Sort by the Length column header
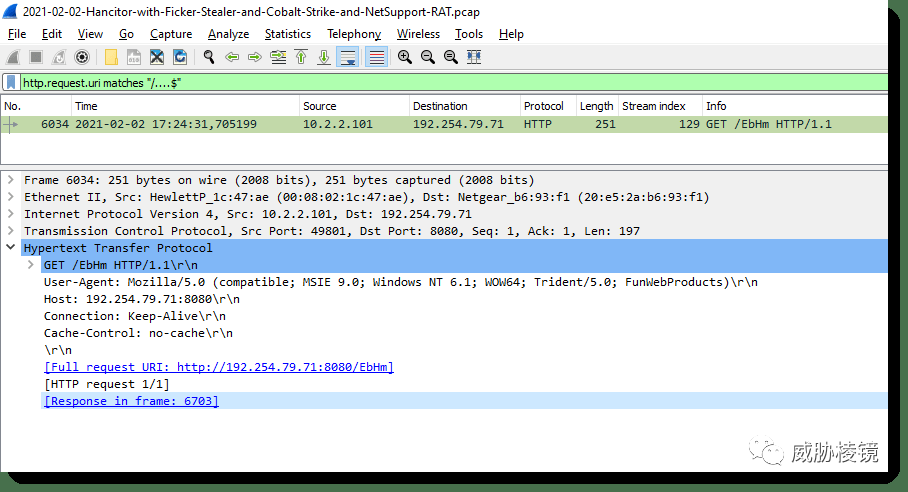 click(597, 106)
